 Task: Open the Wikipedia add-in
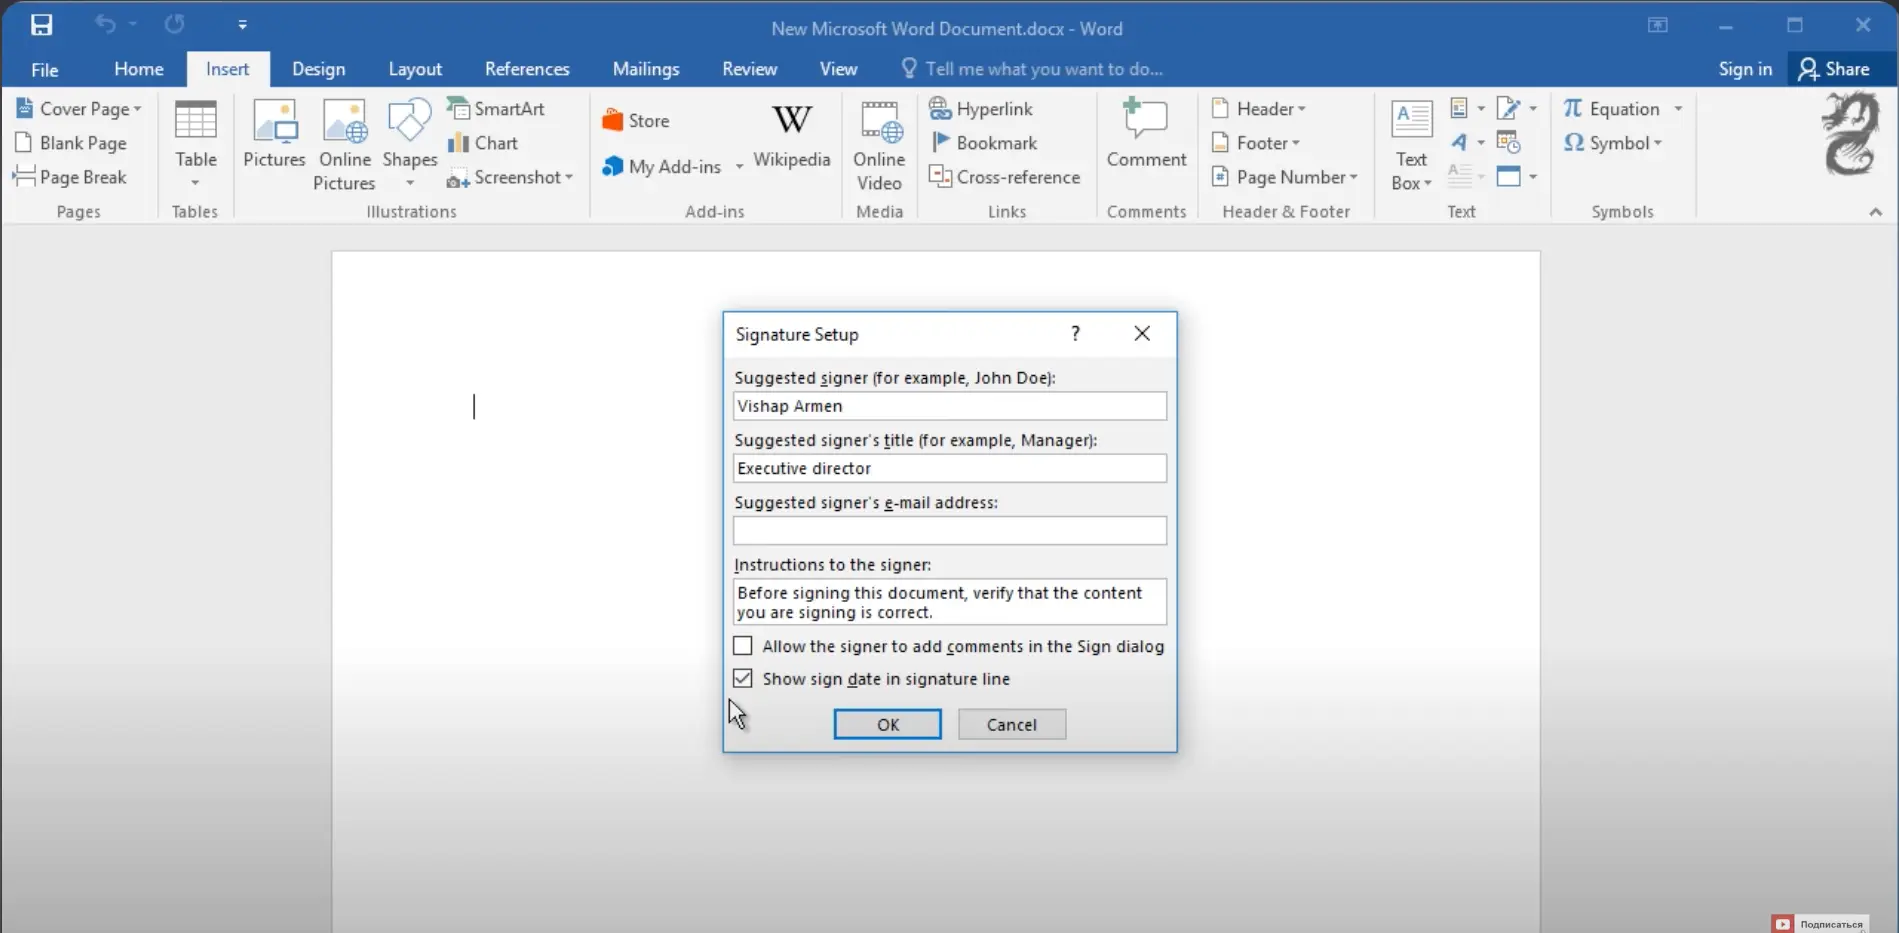pos(792,134)
